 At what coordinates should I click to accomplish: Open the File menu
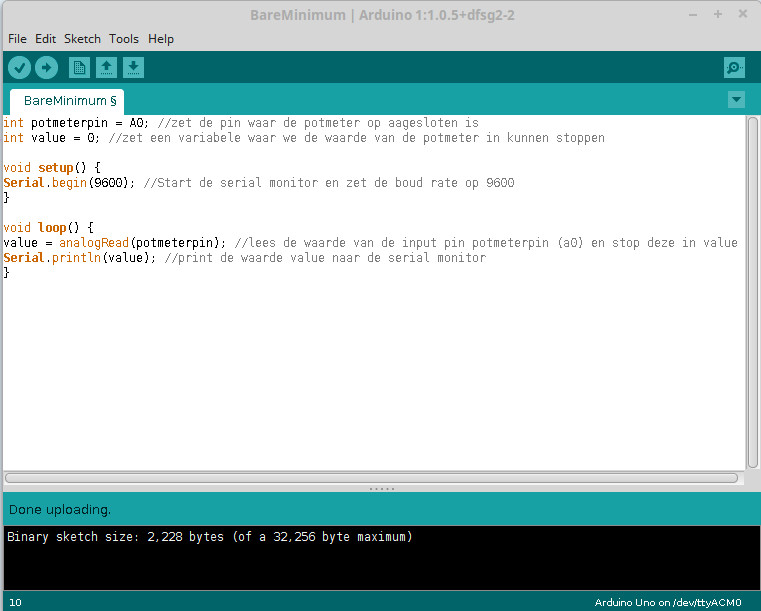(17, 39)
